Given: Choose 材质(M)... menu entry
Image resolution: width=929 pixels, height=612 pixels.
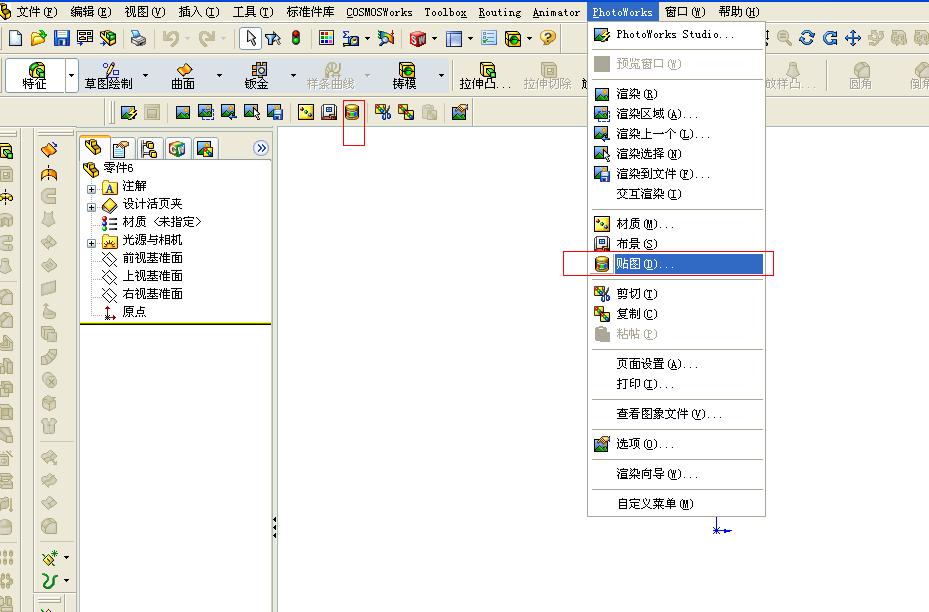Looking at the screenshot, I should pos(676,224).
